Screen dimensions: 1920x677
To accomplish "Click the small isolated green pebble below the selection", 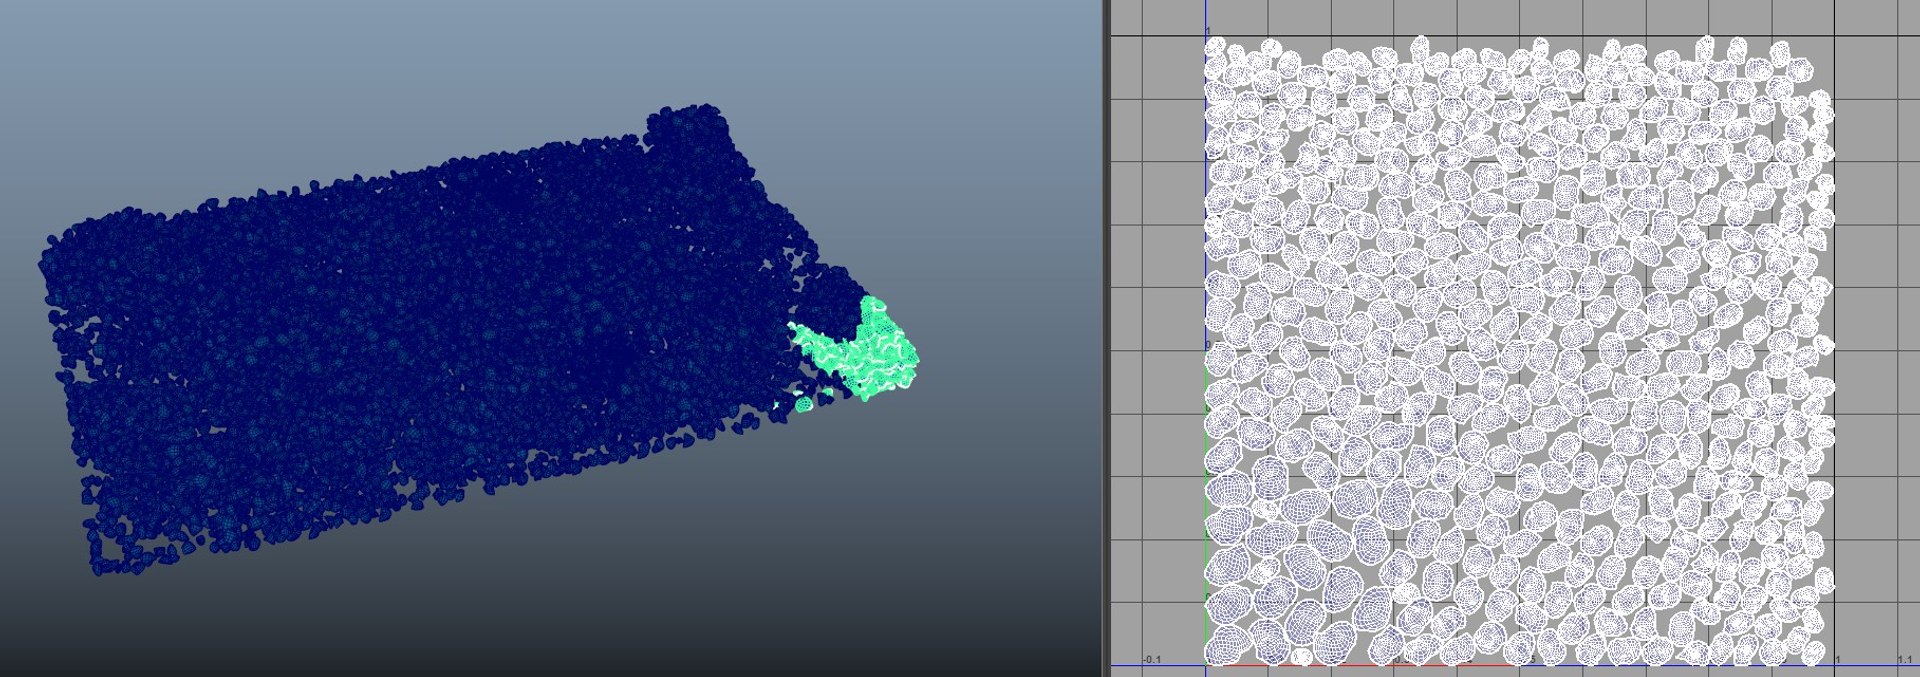I will tap(803, 404).
